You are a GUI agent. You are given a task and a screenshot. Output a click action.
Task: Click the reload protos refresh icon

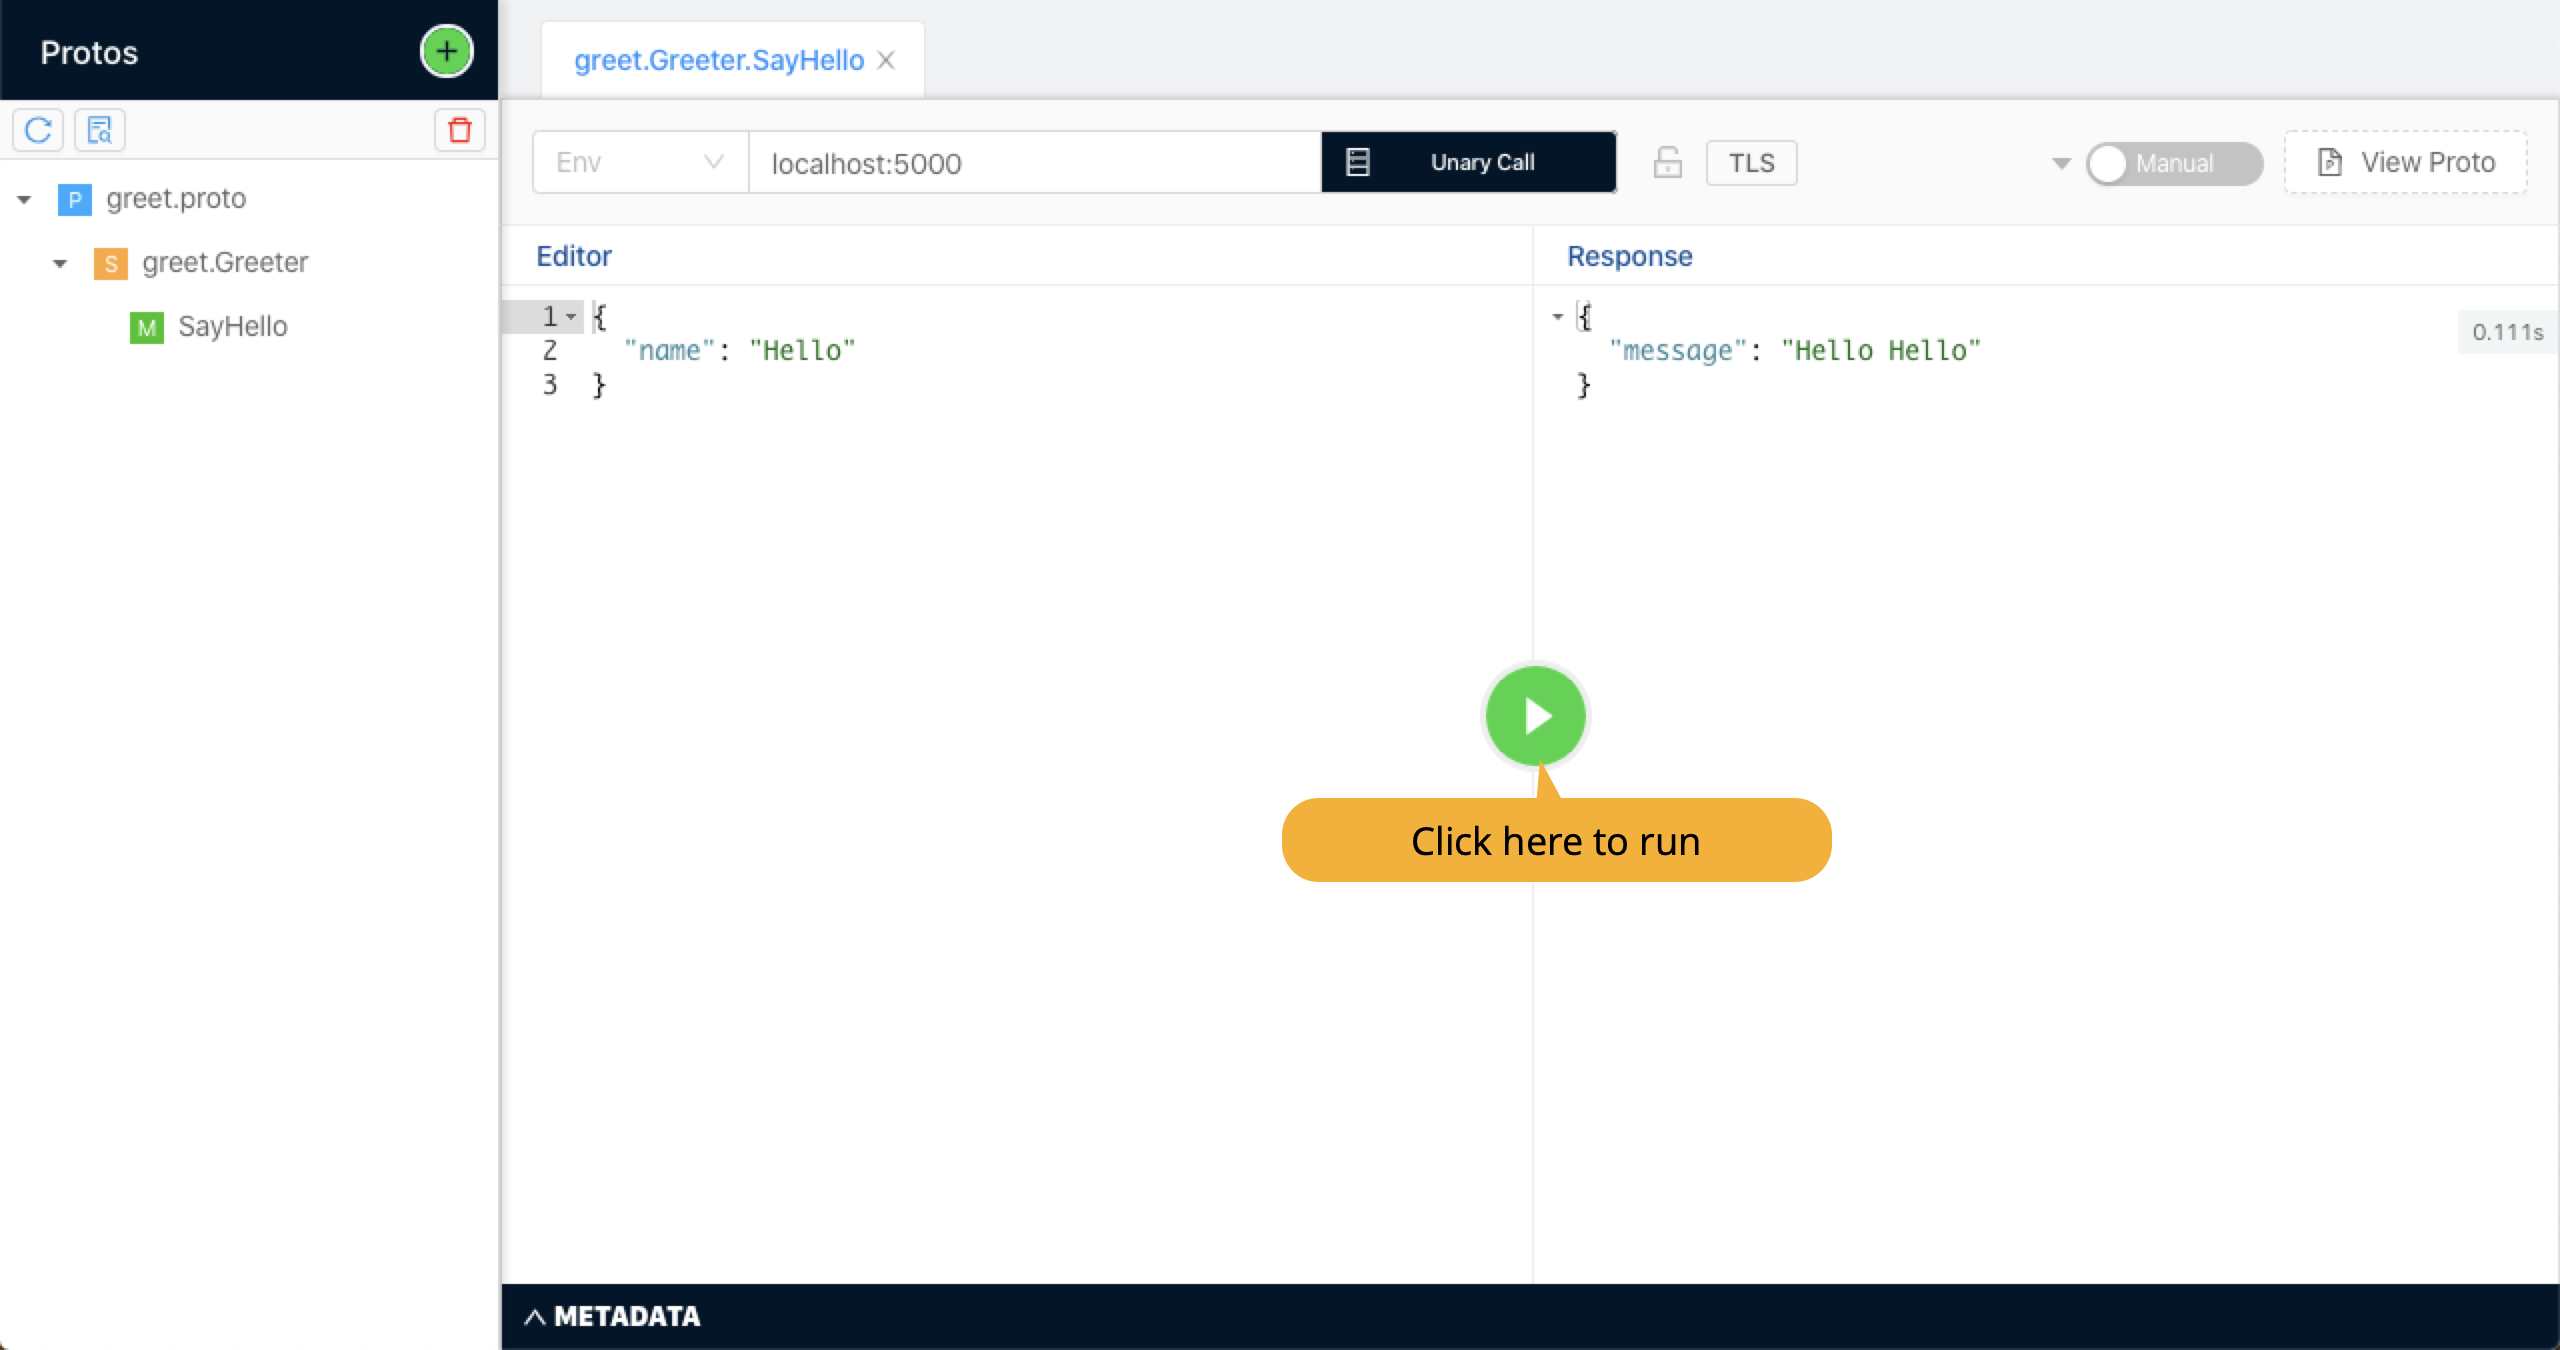38,130
